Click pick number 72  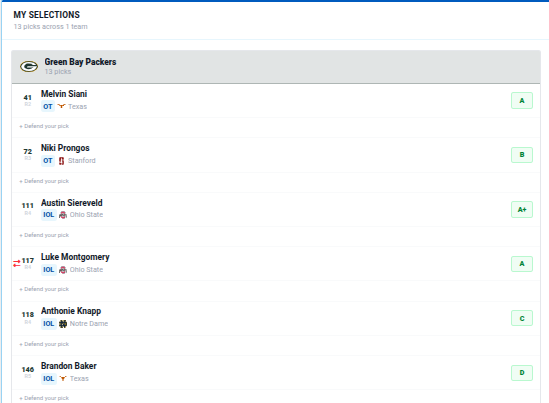pyautogui.click(x=28, y=152)
